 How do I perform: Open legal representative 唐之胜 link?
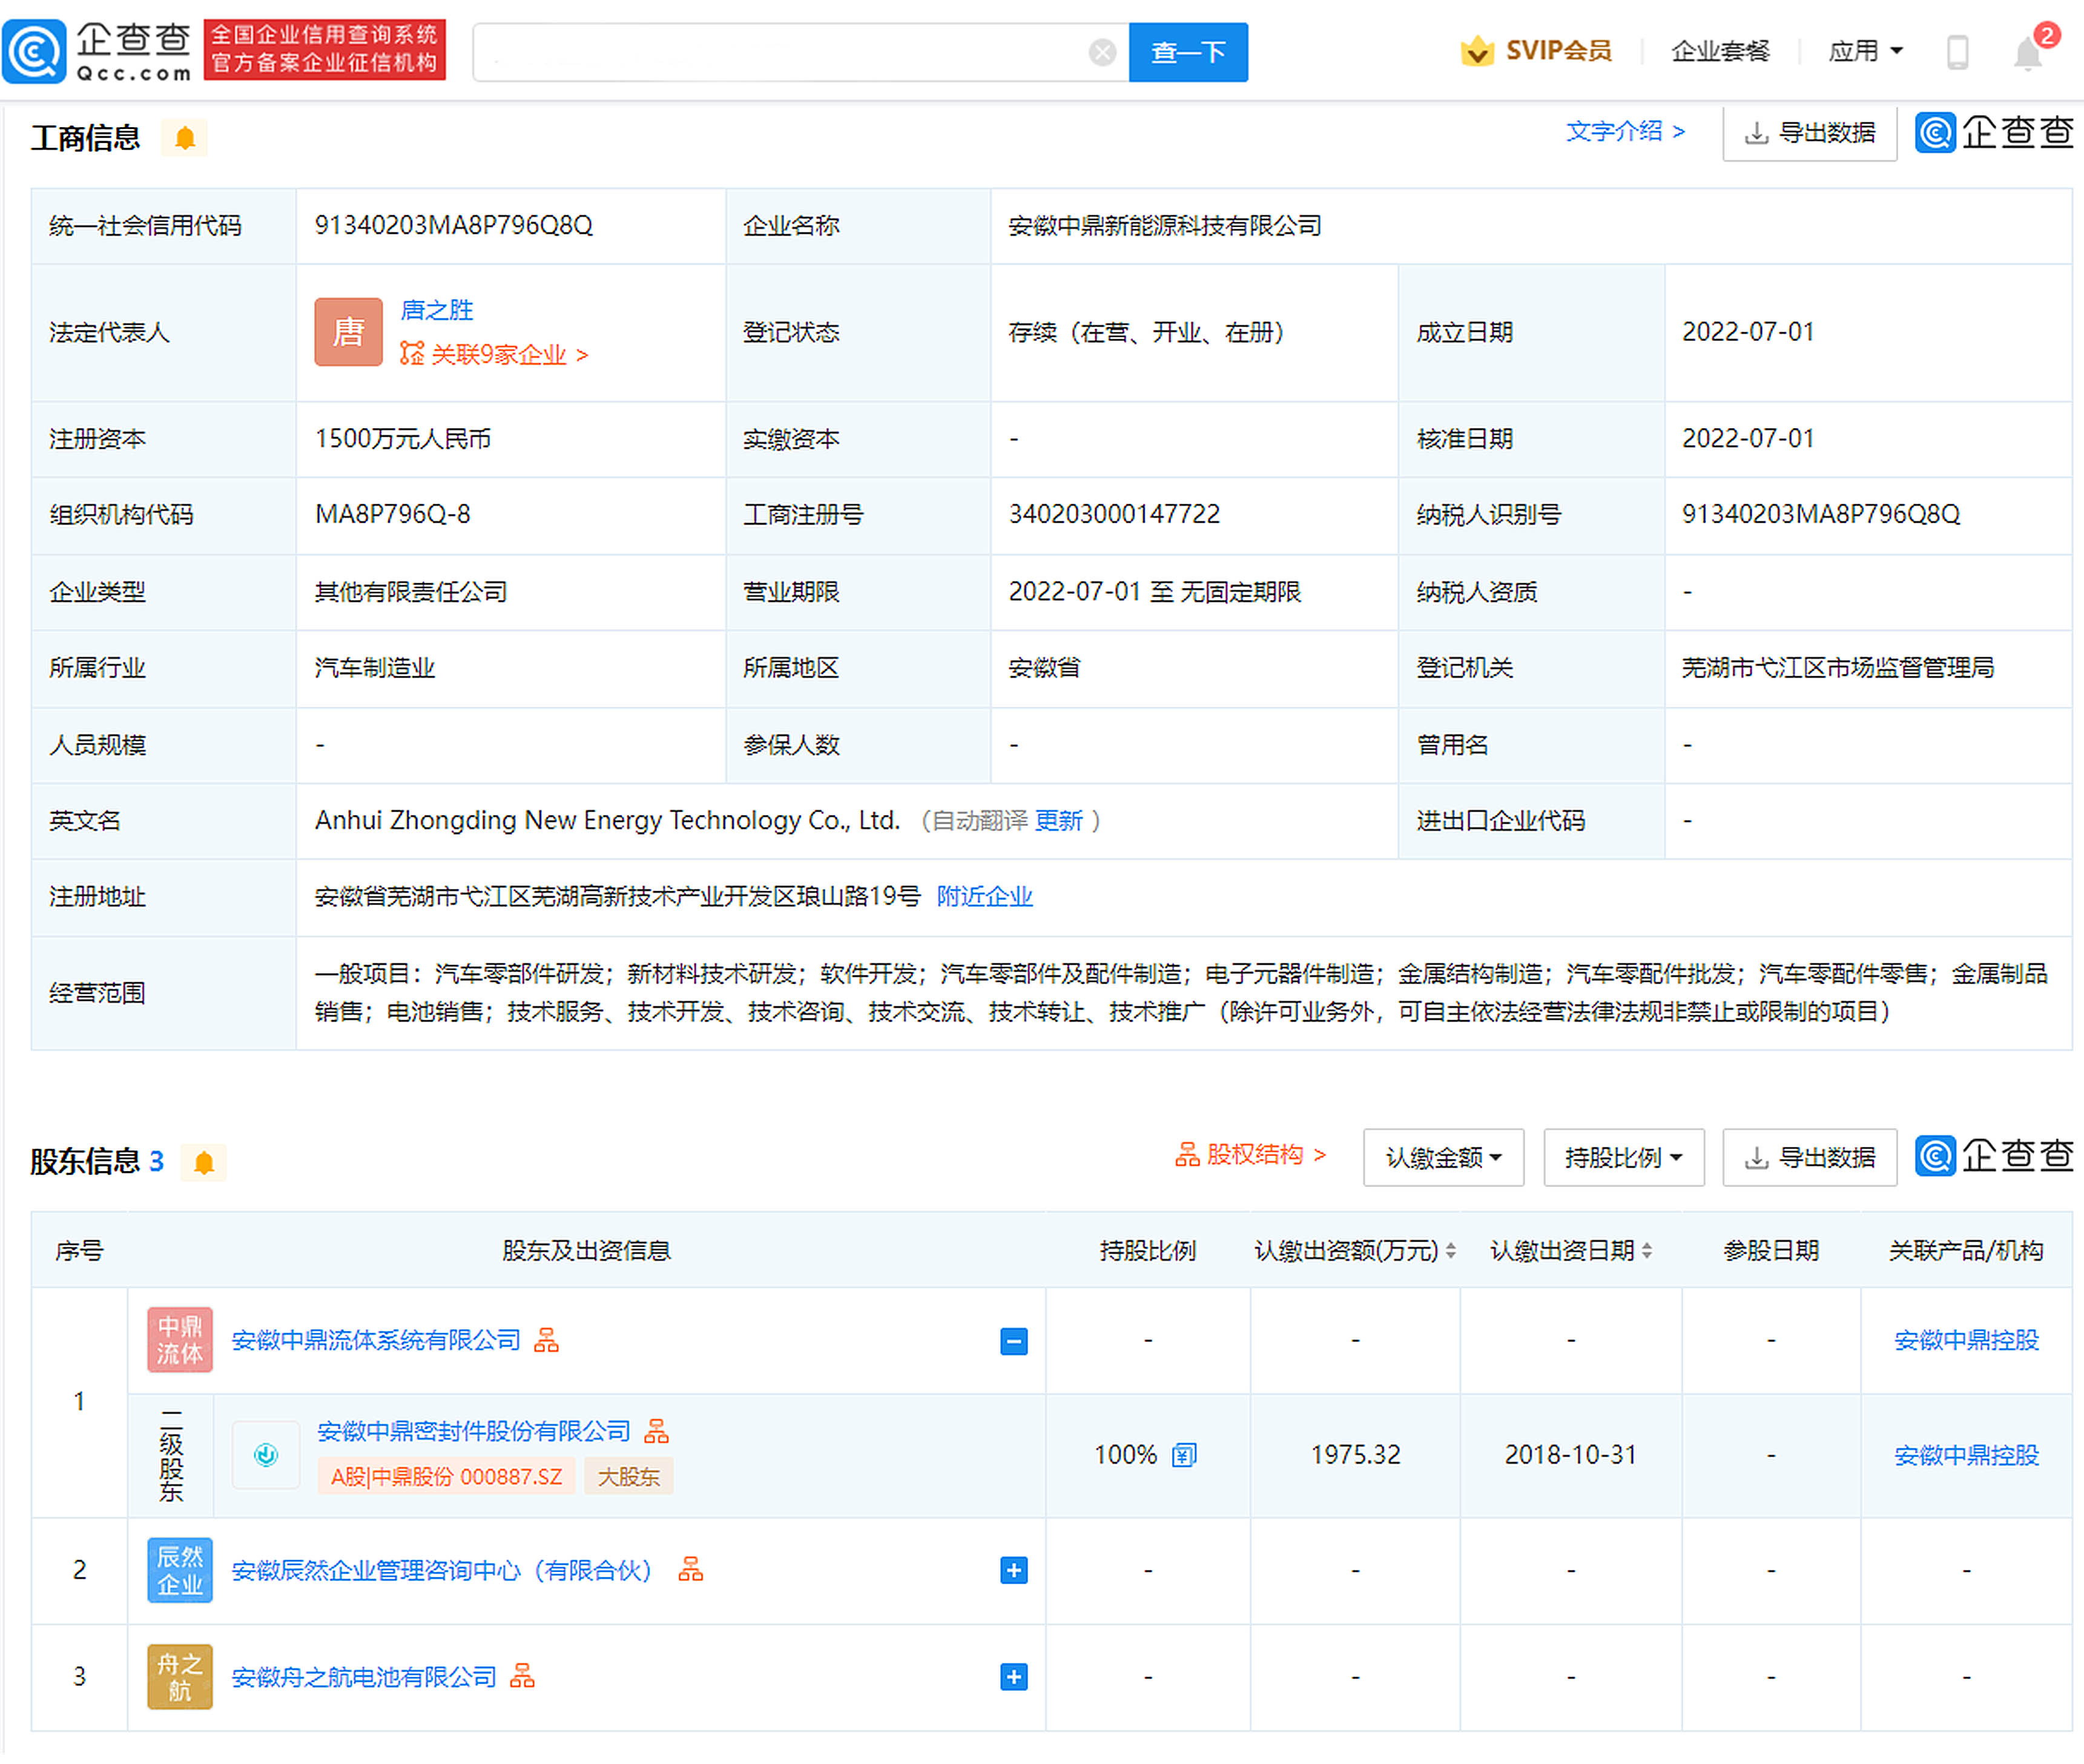tap(436, 310)
